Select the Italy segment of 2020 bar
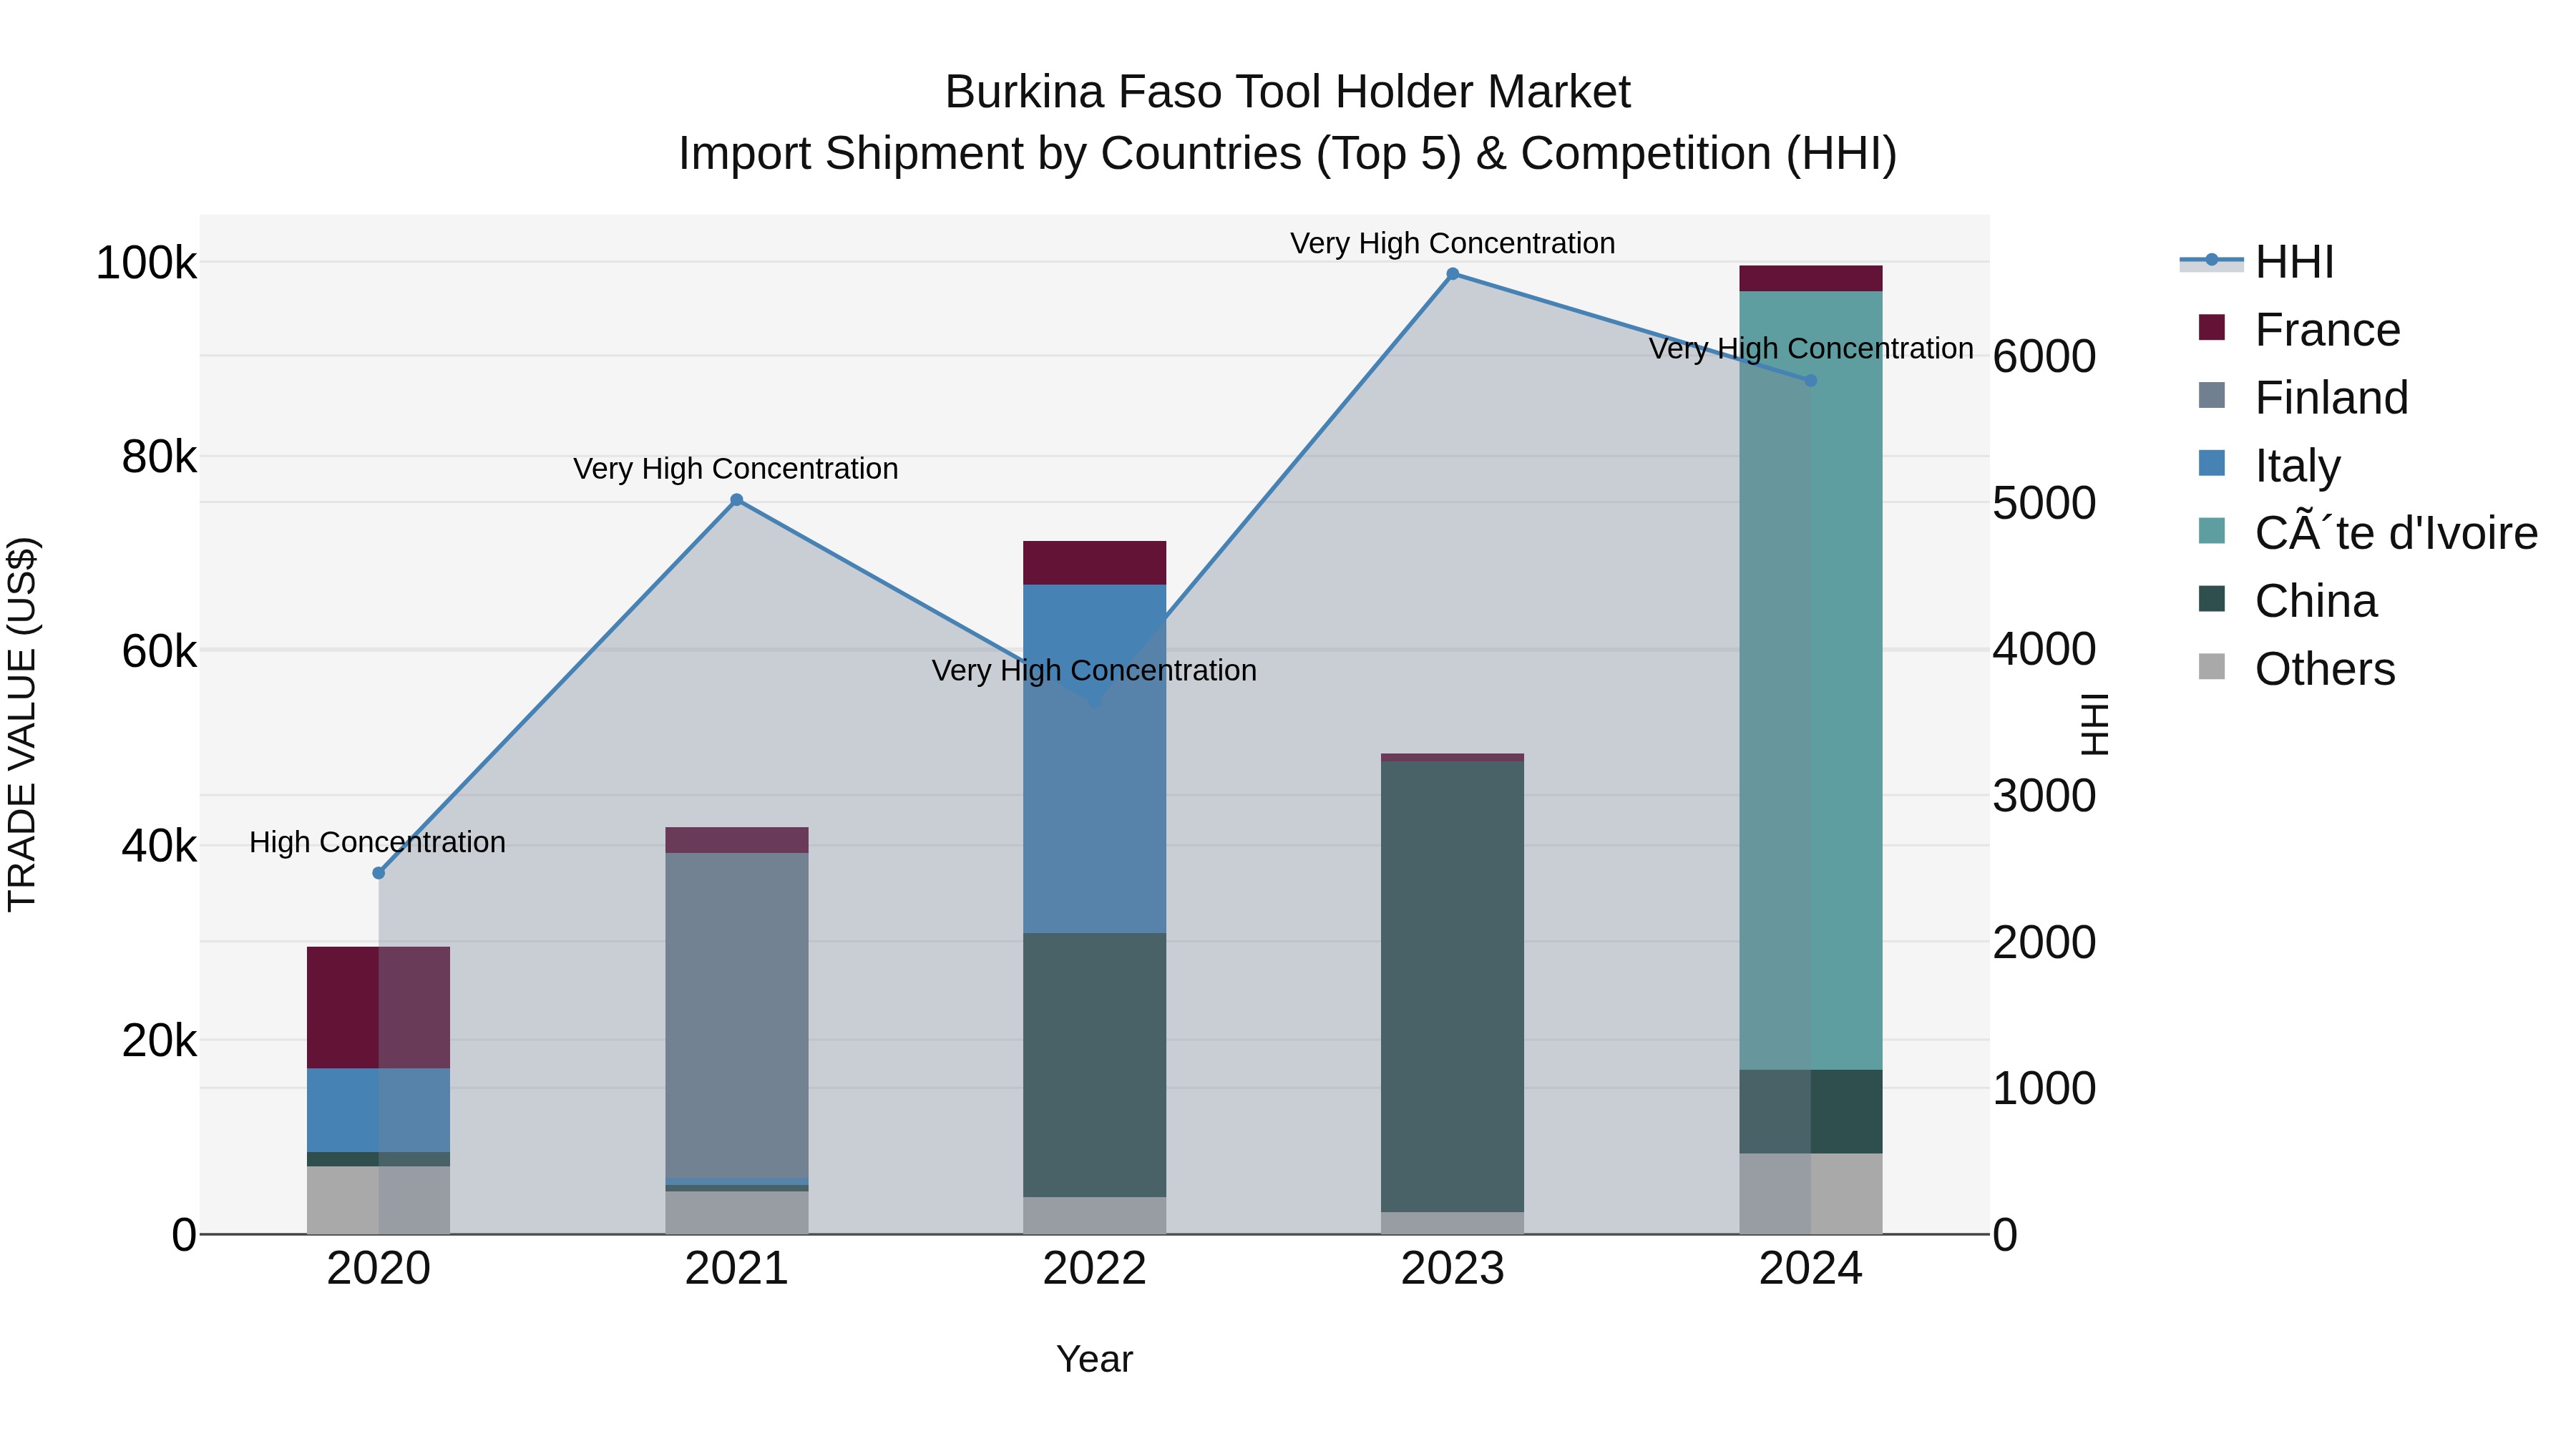This screenshot has width=2576, height=1449. point(379,1110)
